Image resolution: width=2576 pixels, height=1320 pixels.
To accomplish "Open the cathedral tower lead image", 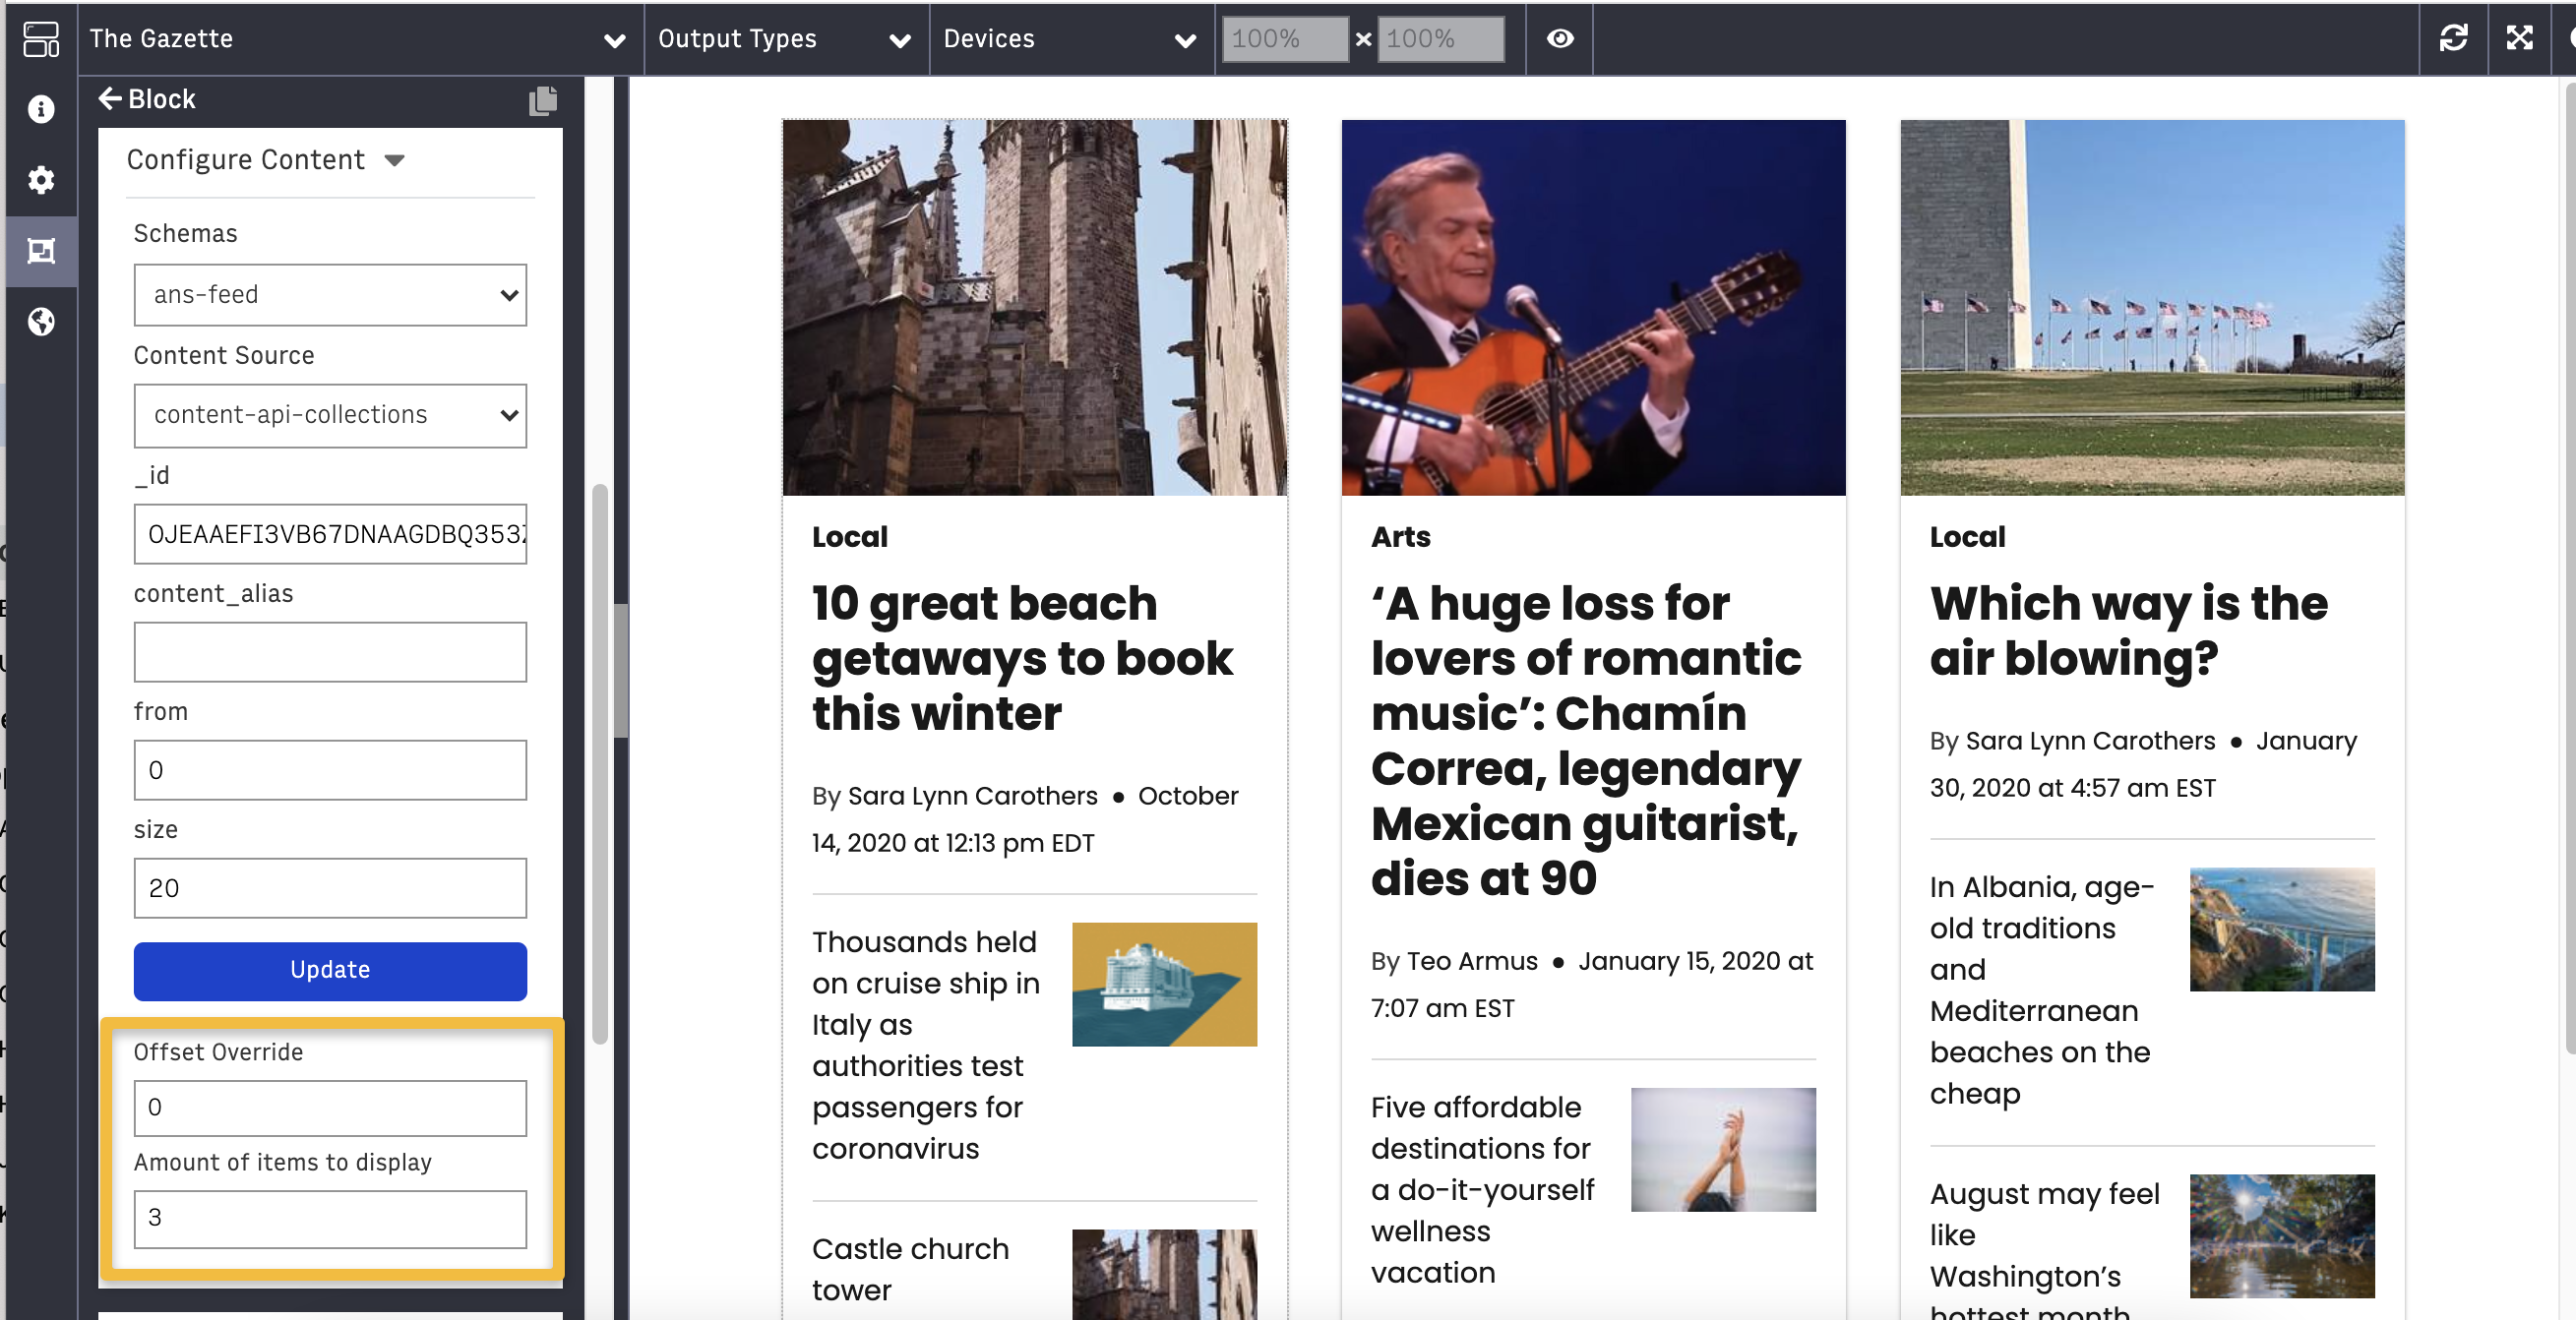I will 1034,307.
